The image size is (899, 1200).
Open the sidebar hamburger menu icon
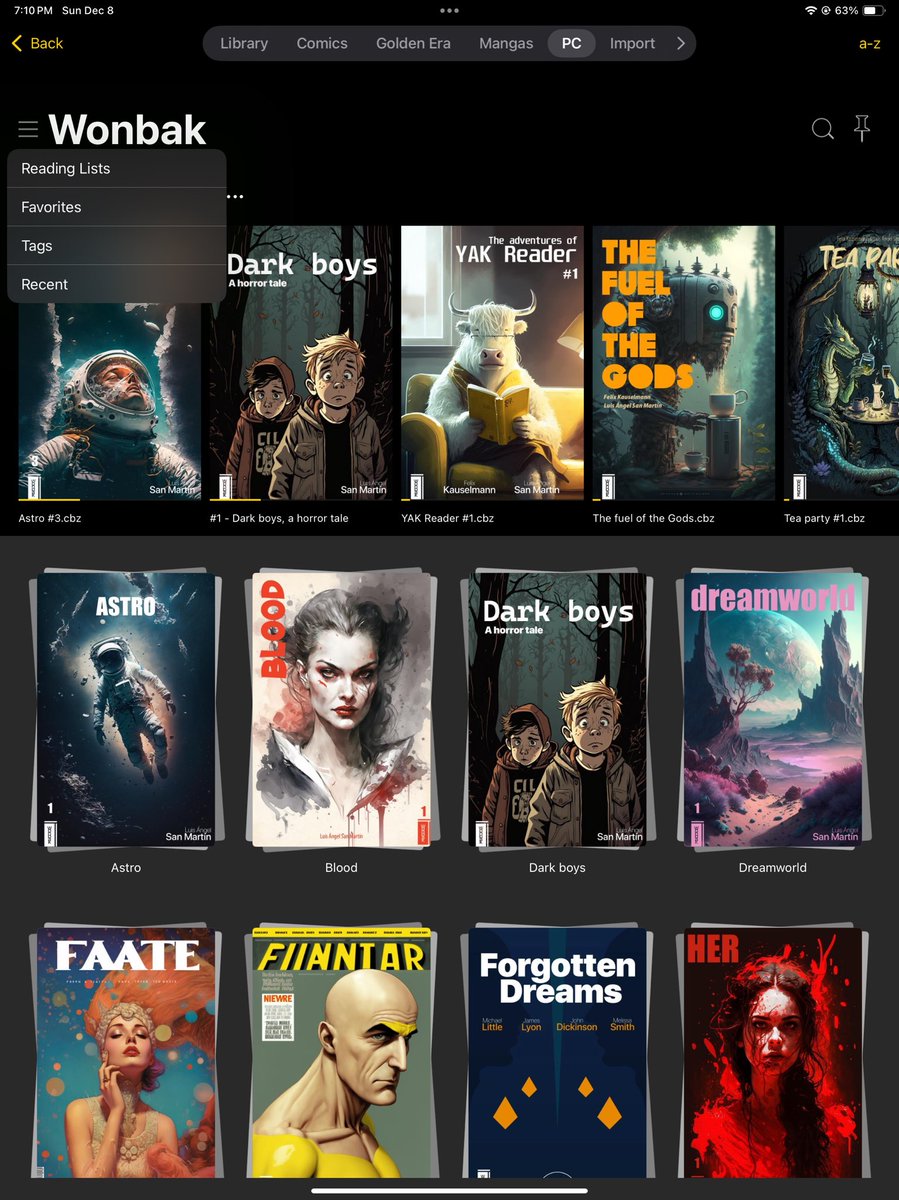(x=28, y=128)
